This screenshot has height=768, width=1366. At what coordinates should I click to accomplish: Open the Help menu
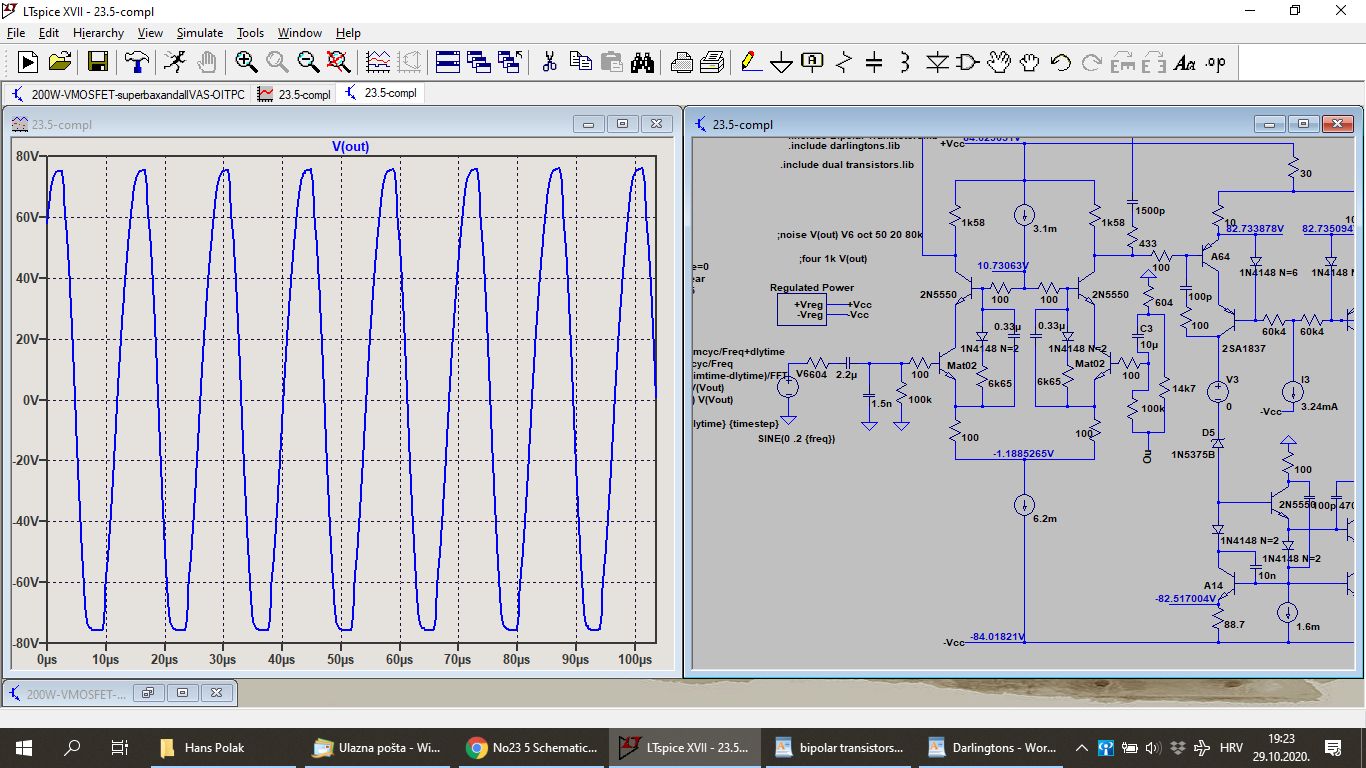pyautogui.click(x=348, y=33)
